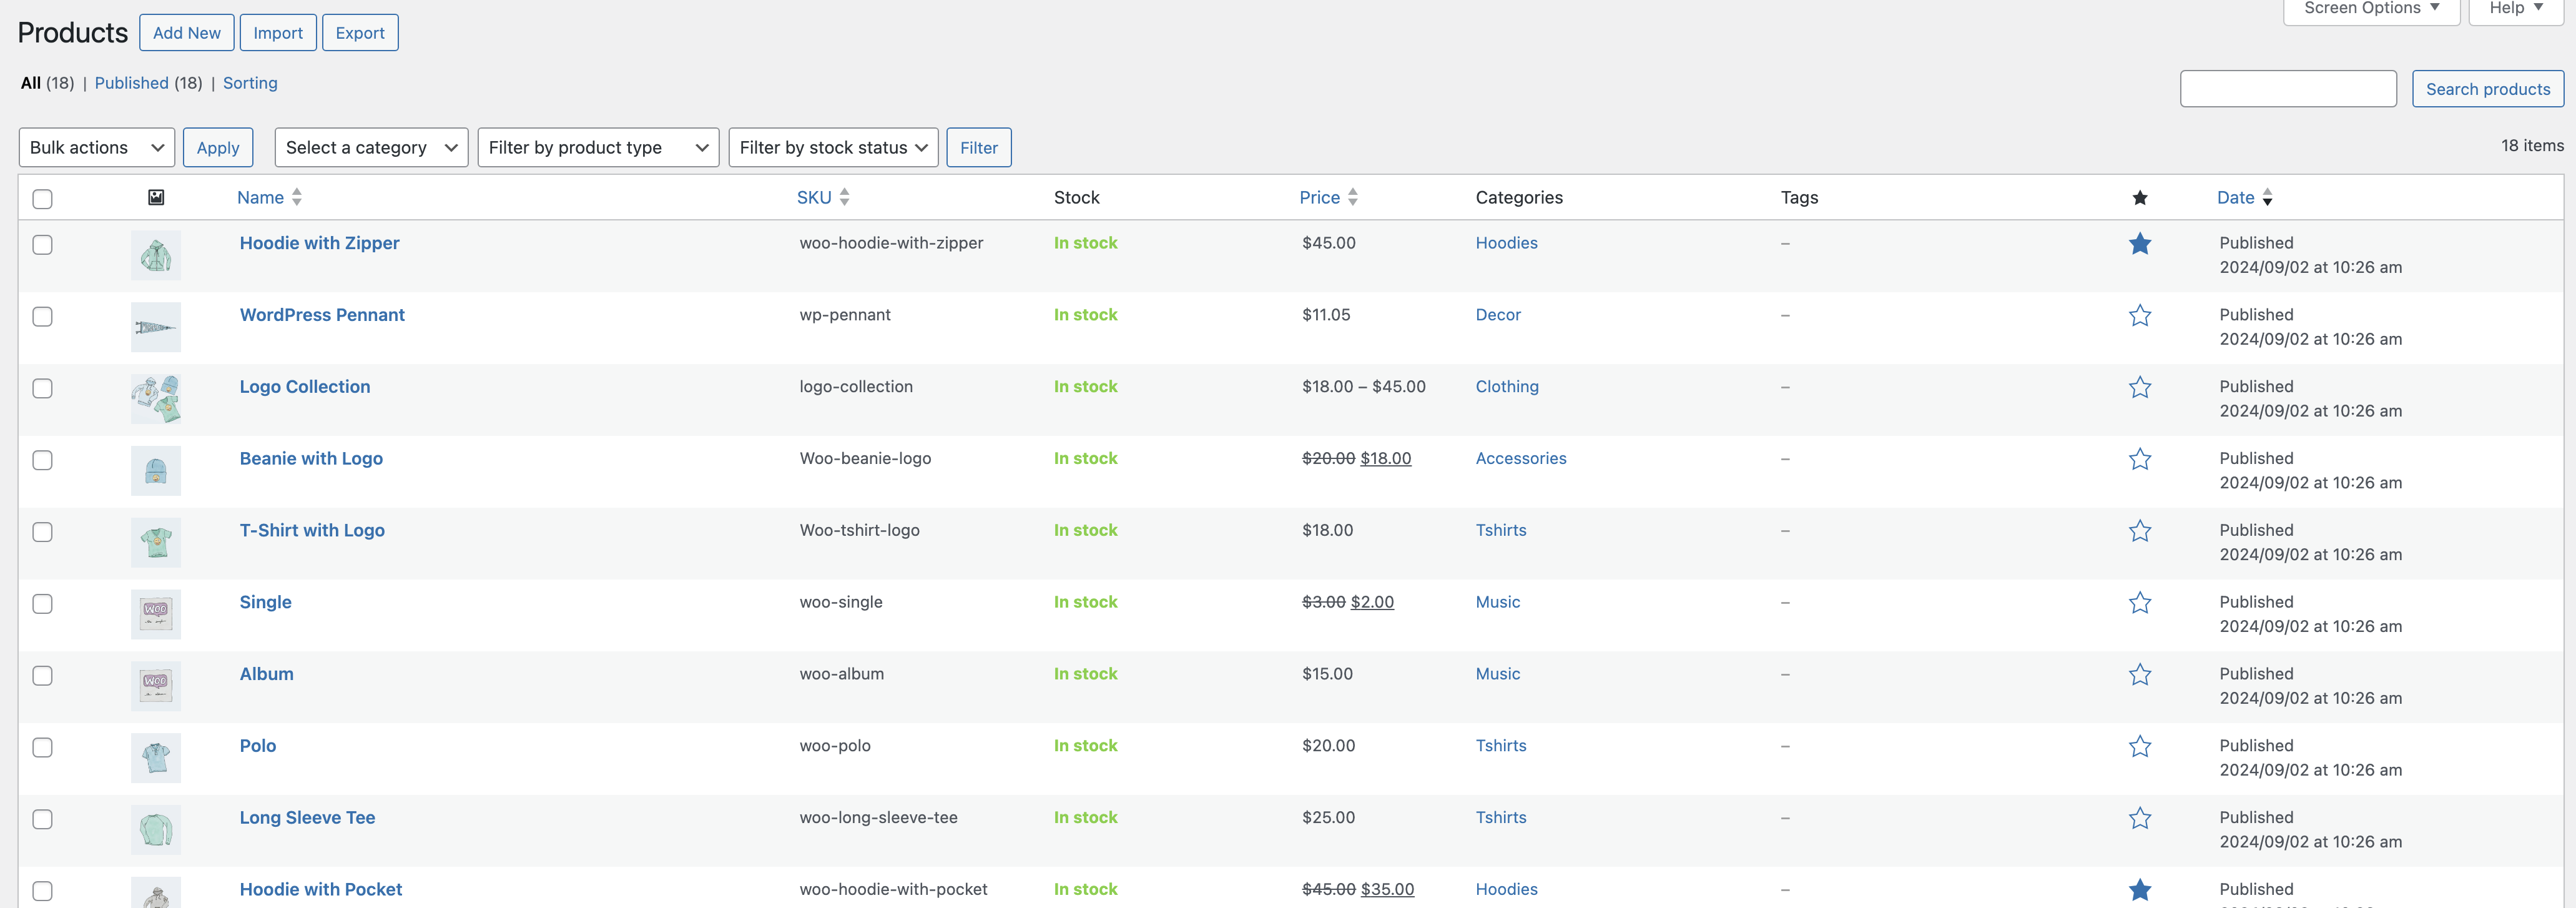Open the Bulk actions dropdown
Image resolution: width=2576 pixels, height=908 pixels.
[97, 148]
